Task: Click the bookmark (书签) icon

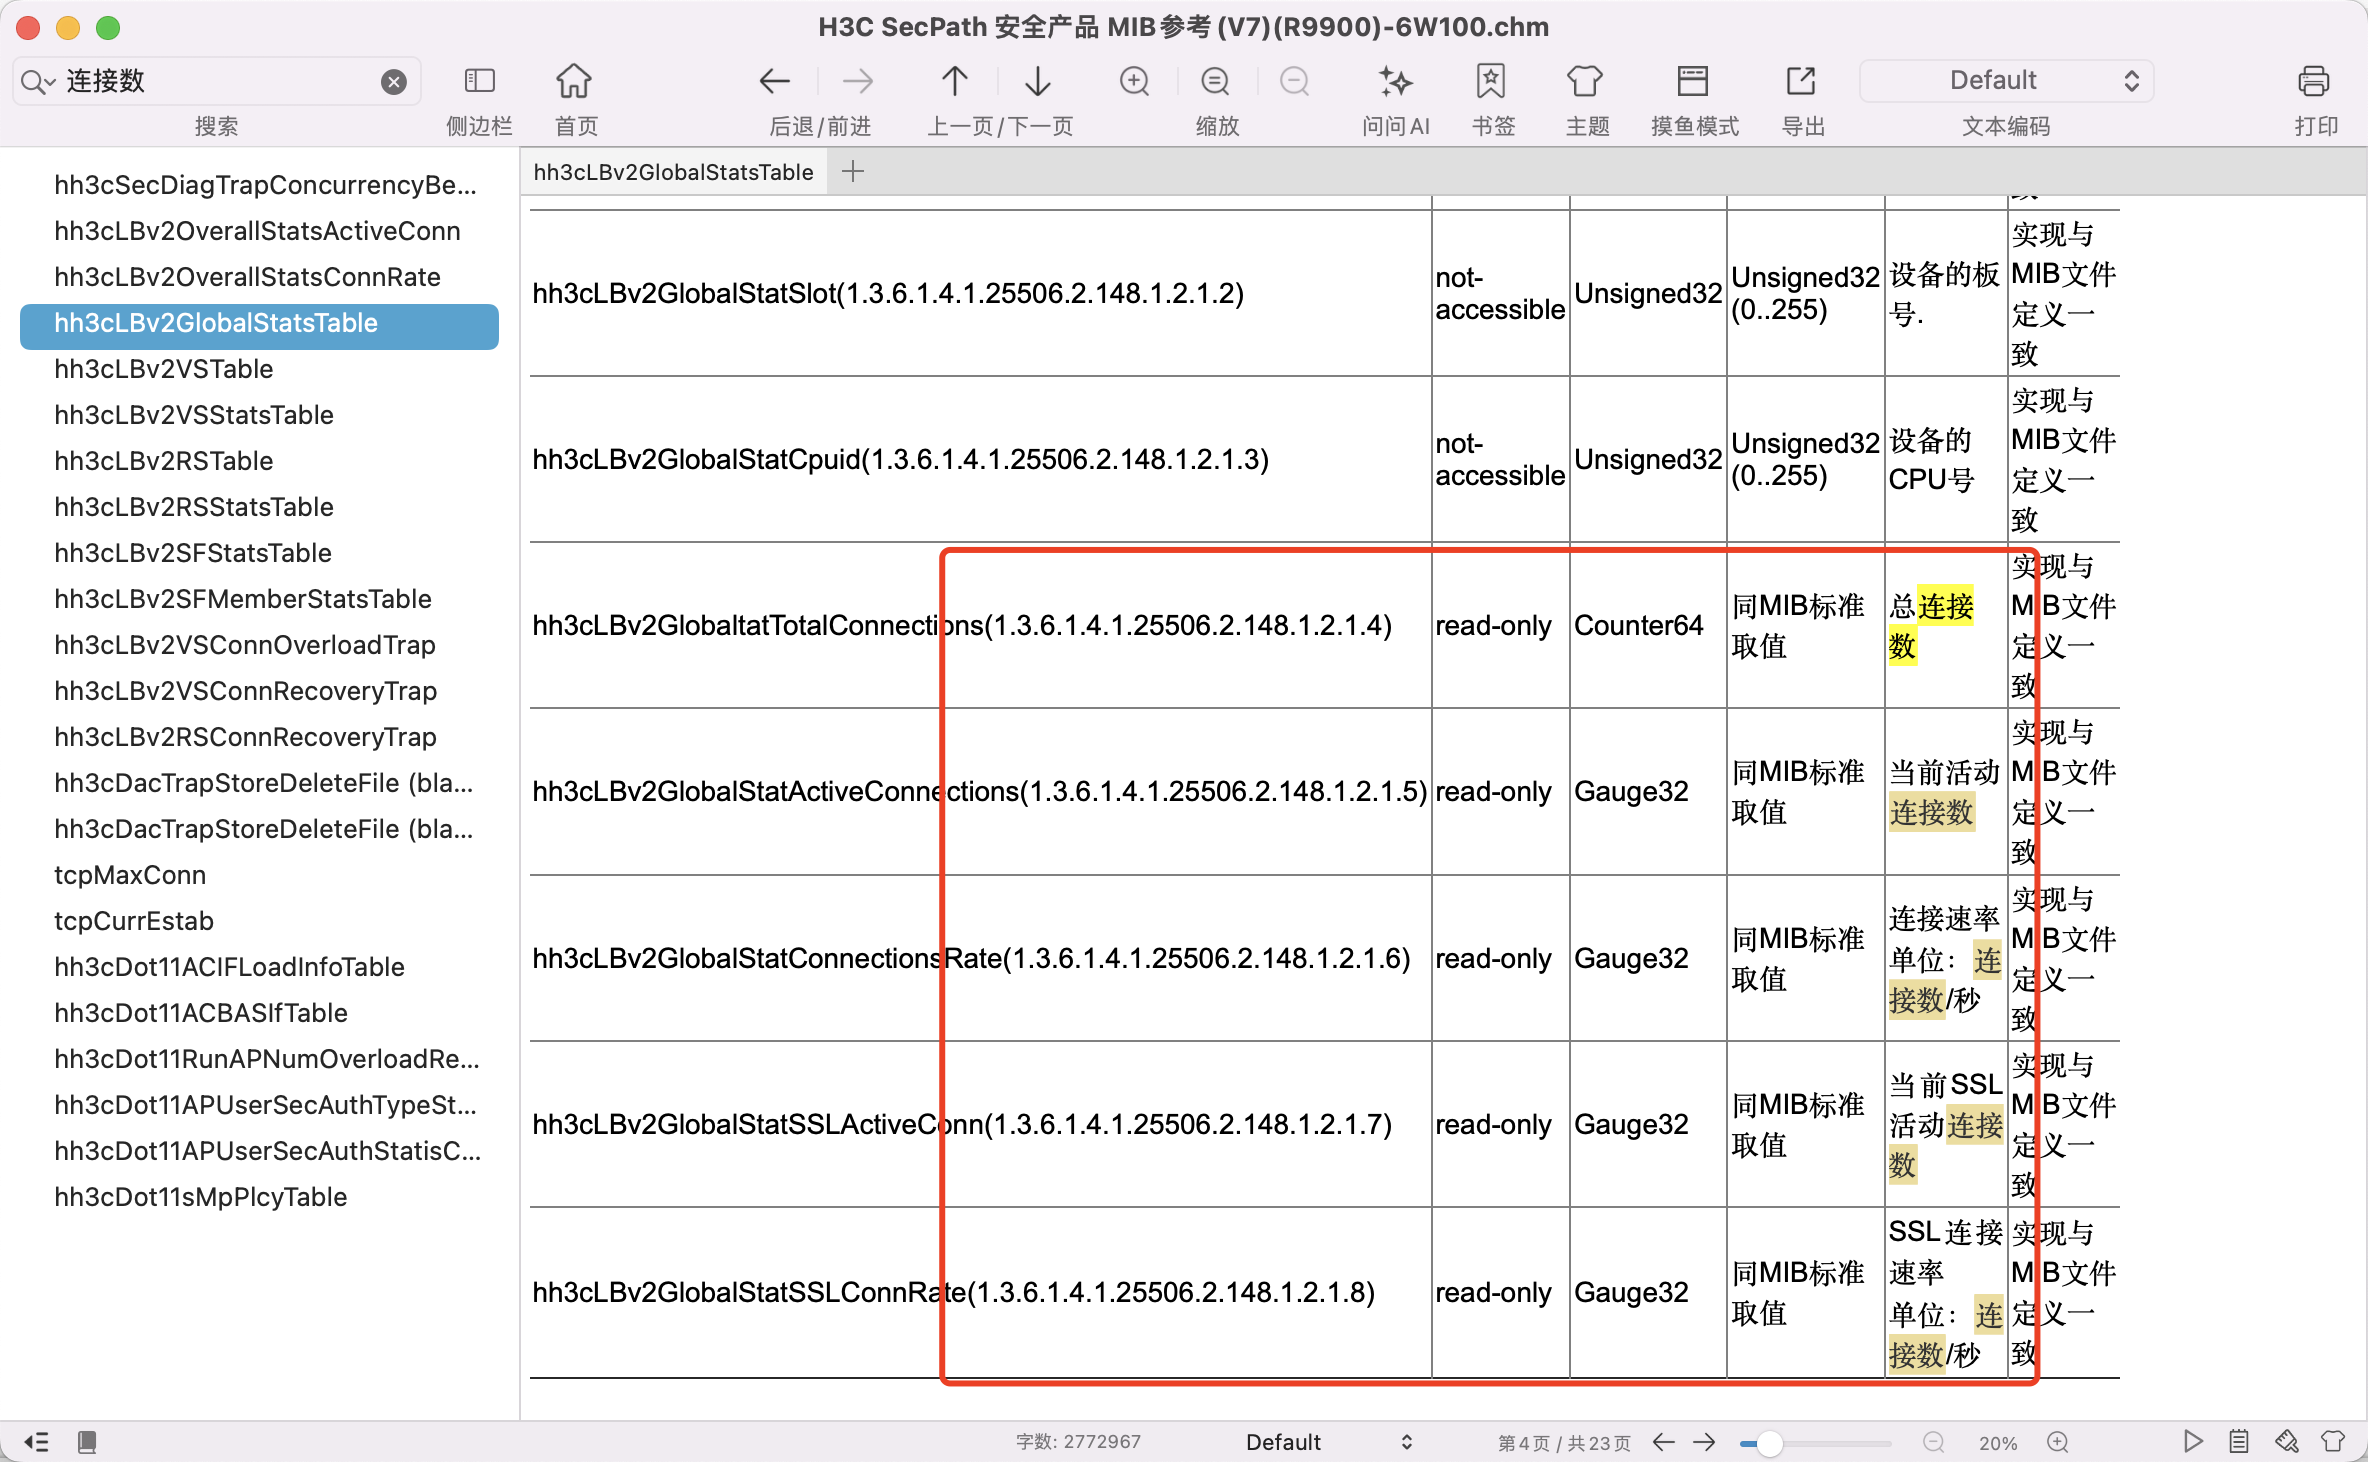Action: click(x=1490, y=81)
